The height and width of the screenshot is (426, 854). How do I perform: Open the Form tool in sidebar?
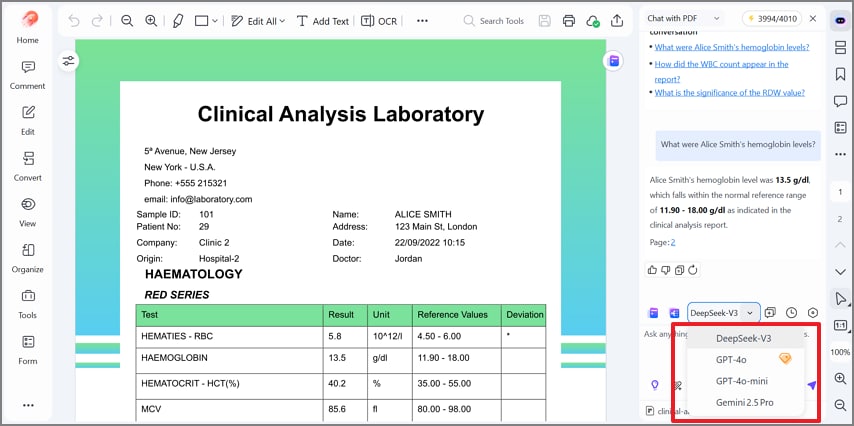28,349
